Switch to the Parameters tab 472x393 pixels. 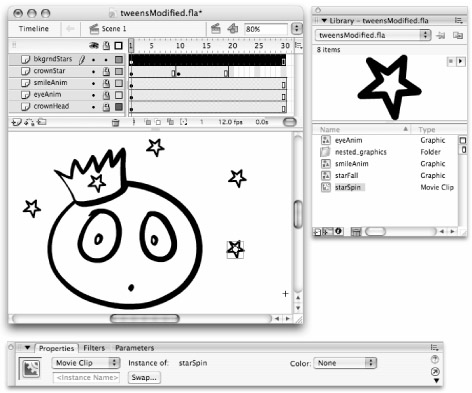pos(135,348)
